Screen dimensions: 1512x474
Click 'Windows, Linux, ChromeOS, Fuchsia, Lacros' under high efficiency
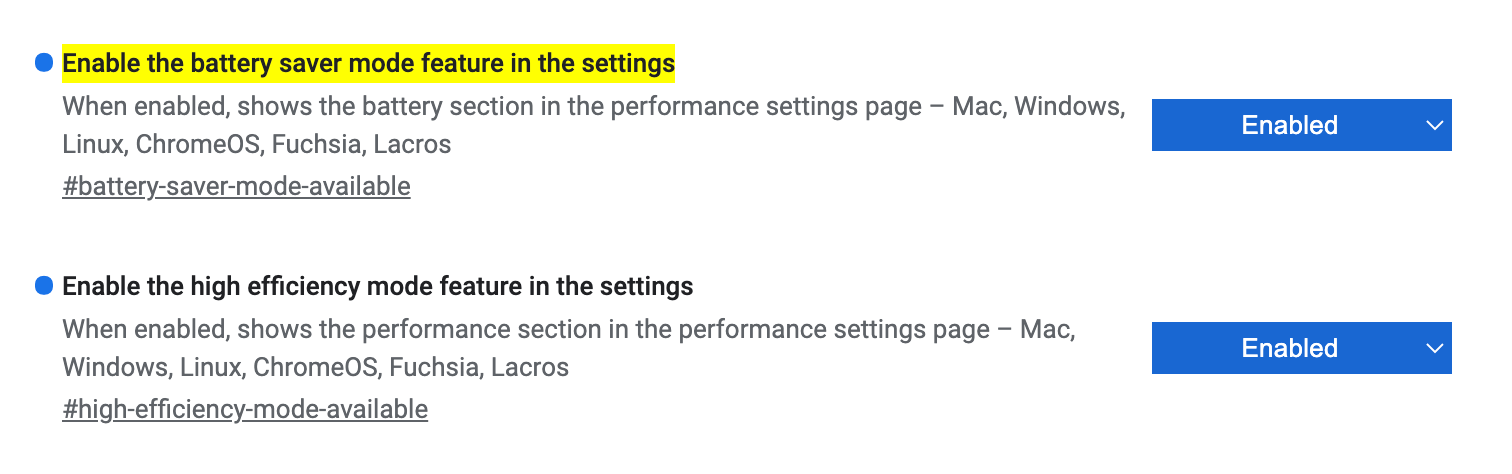pos(315,367)
